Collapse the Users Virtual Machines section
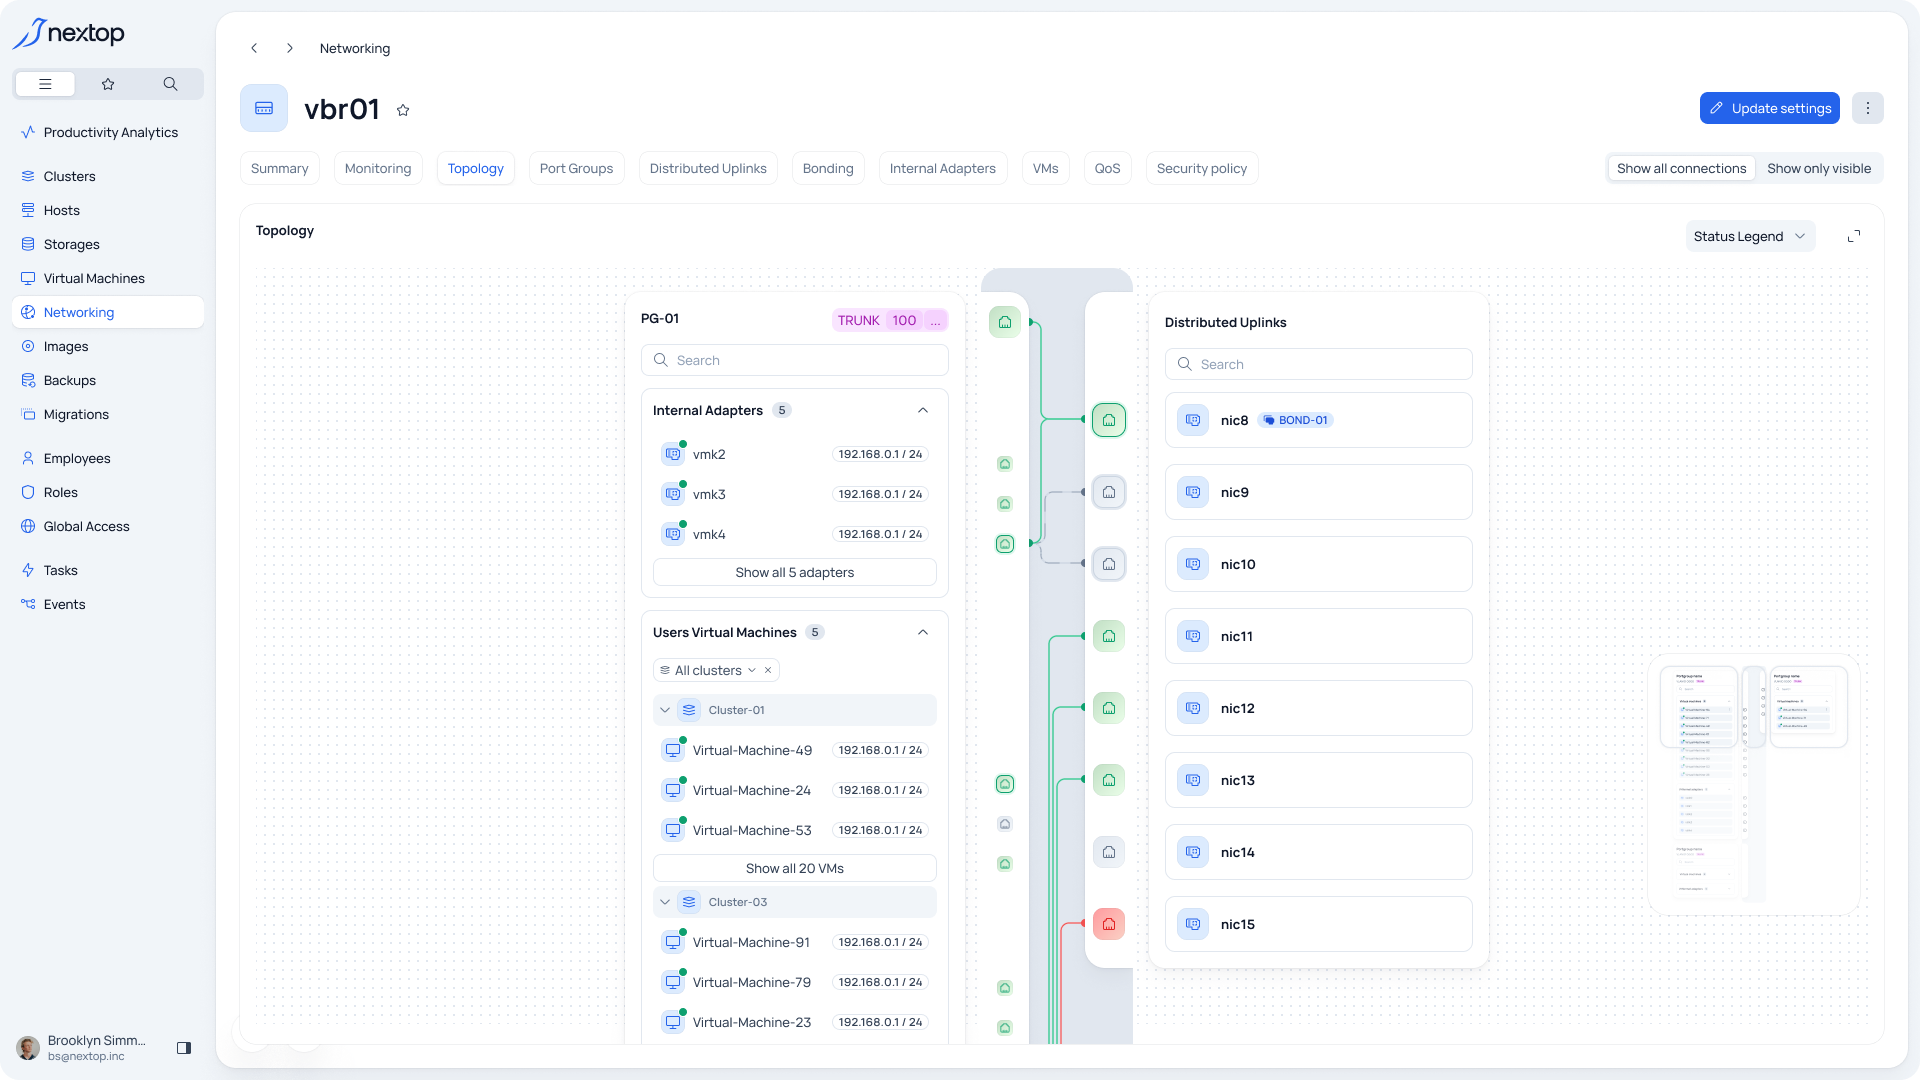This screenshot has width=1920, height=1080. (923, 632)
